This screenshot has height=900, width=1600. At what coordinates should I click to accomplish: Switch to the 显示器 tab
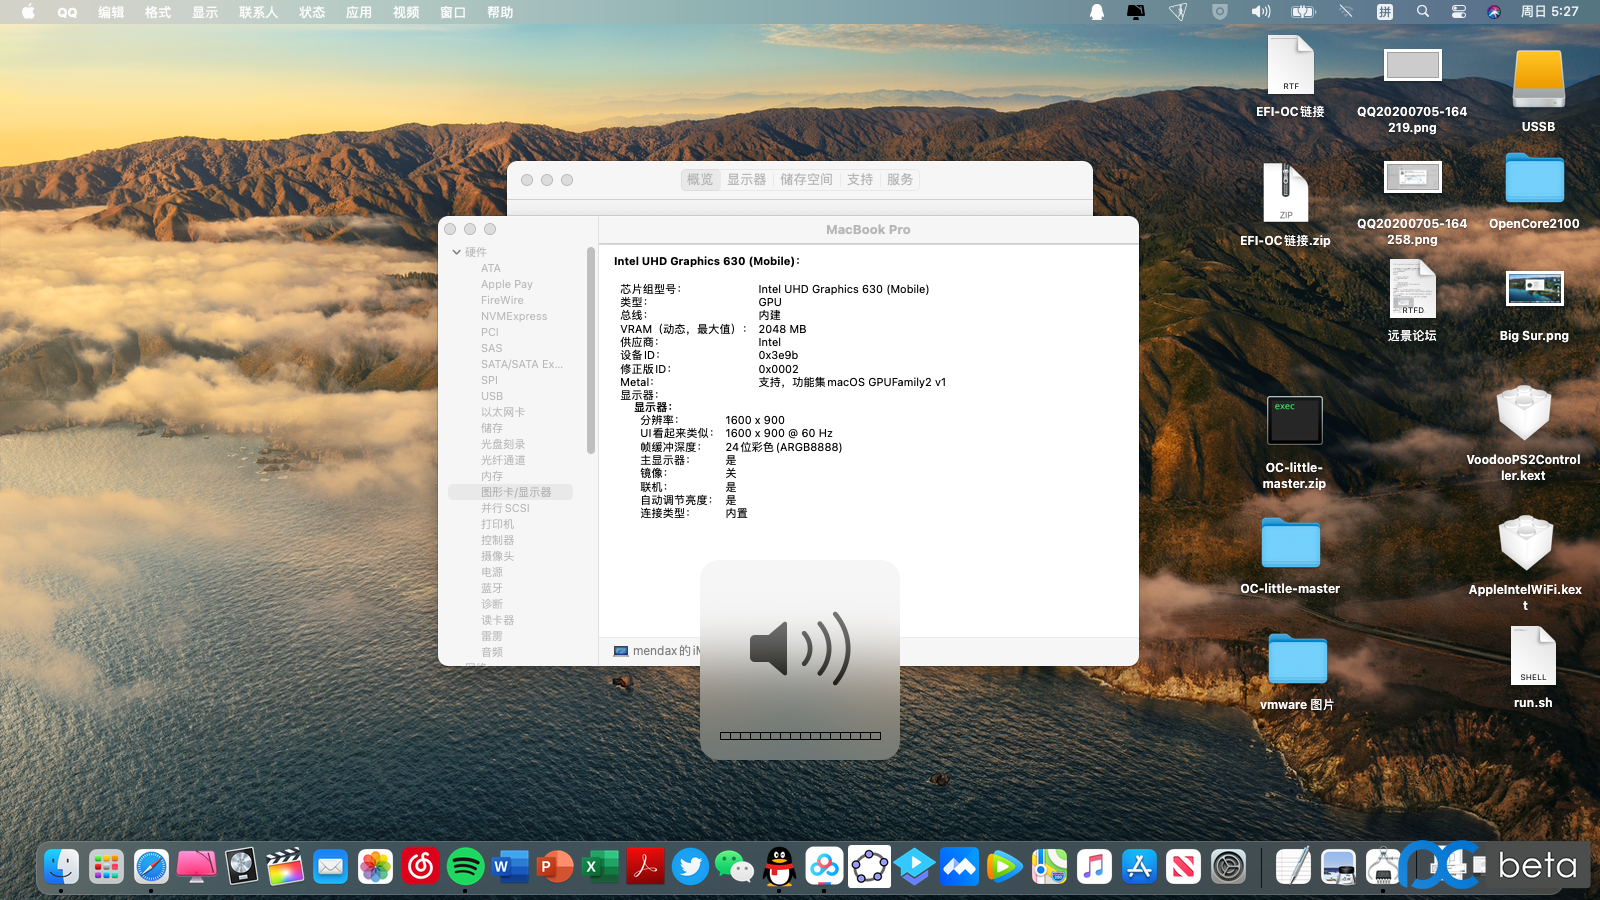pyautogui.click(x=746, y=180)
